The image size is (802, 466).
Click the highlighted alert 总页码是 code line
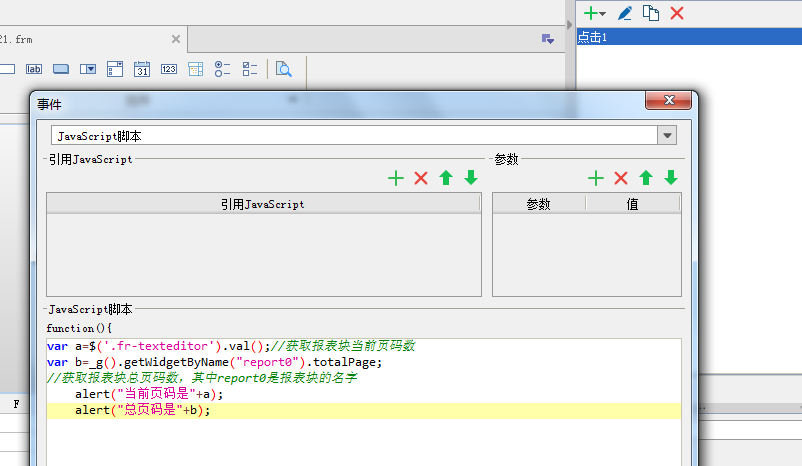coord(364,410)
